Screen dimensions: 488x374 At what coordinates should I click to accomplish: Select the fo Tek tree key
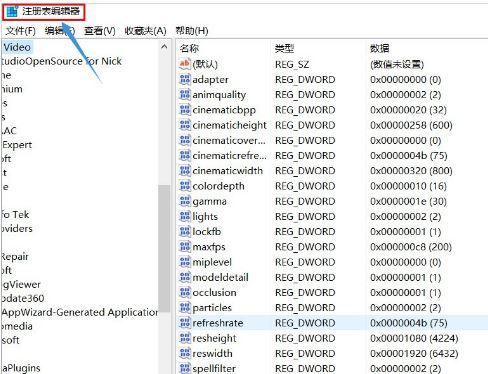[x=15, y=214]
